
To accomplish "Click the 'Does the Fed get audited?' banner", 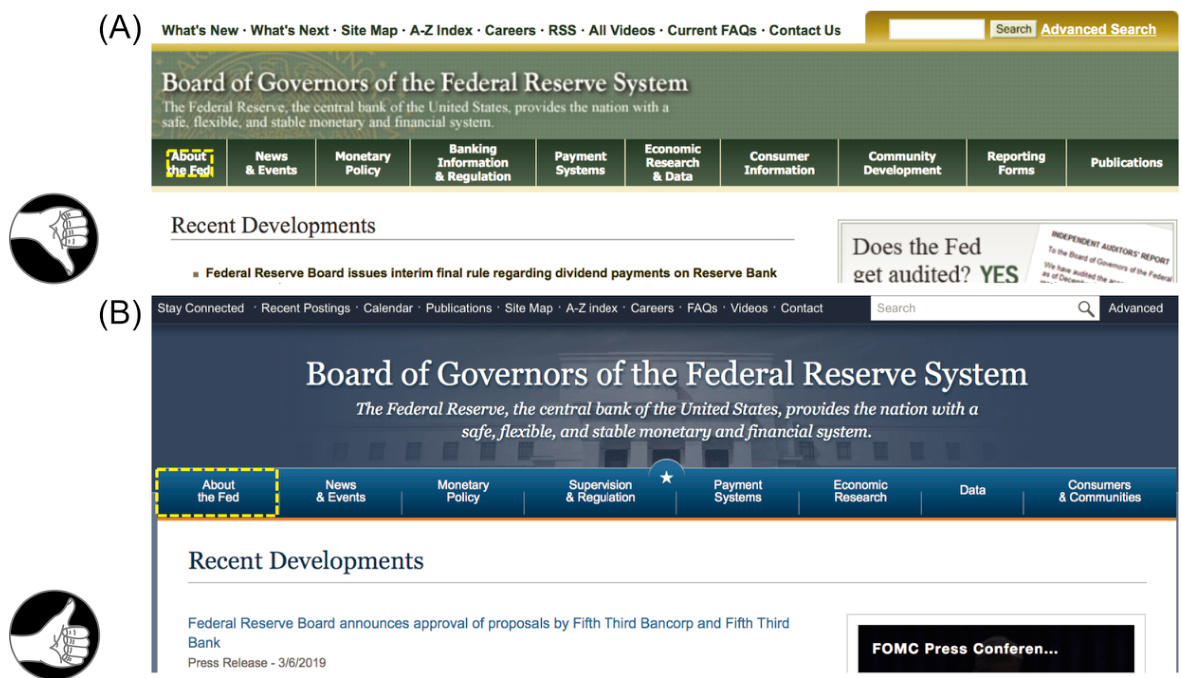I will [x=1007, y=252].
